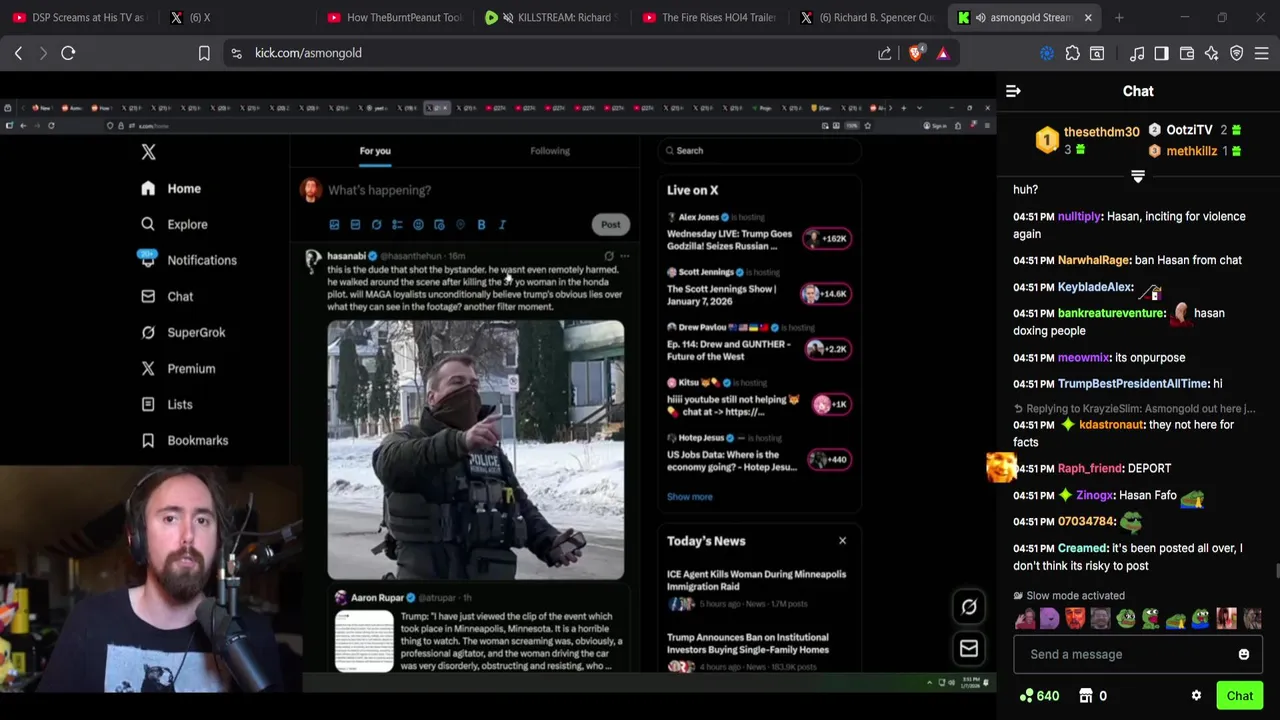Open the NarwhalRage user profile in chat
The image size is (1280, 720).
pyautogui.click(x=1094, y=260)
